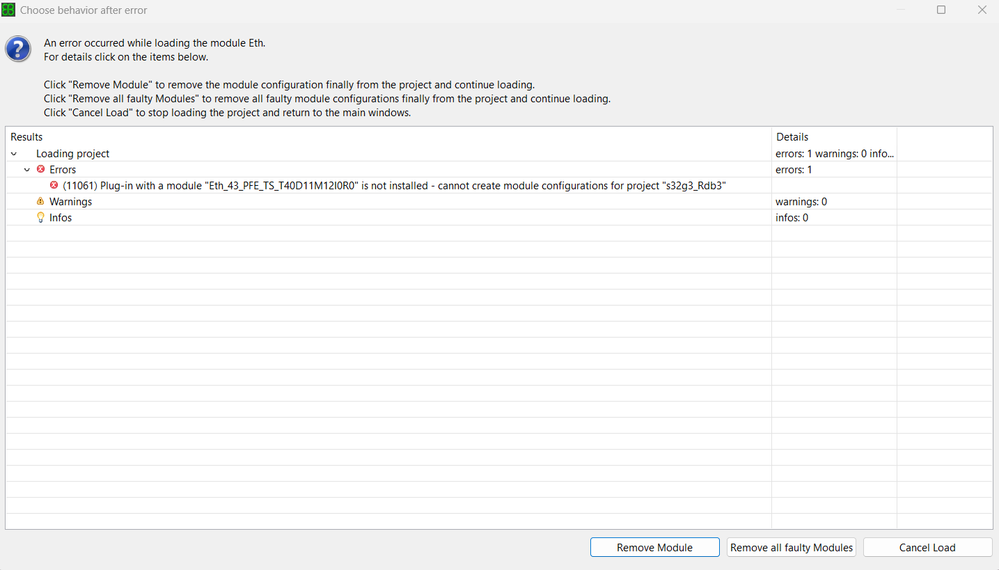The image size is (999, 570).
Task: Select the Warnings tree item
Action: (x=70, y=202)
